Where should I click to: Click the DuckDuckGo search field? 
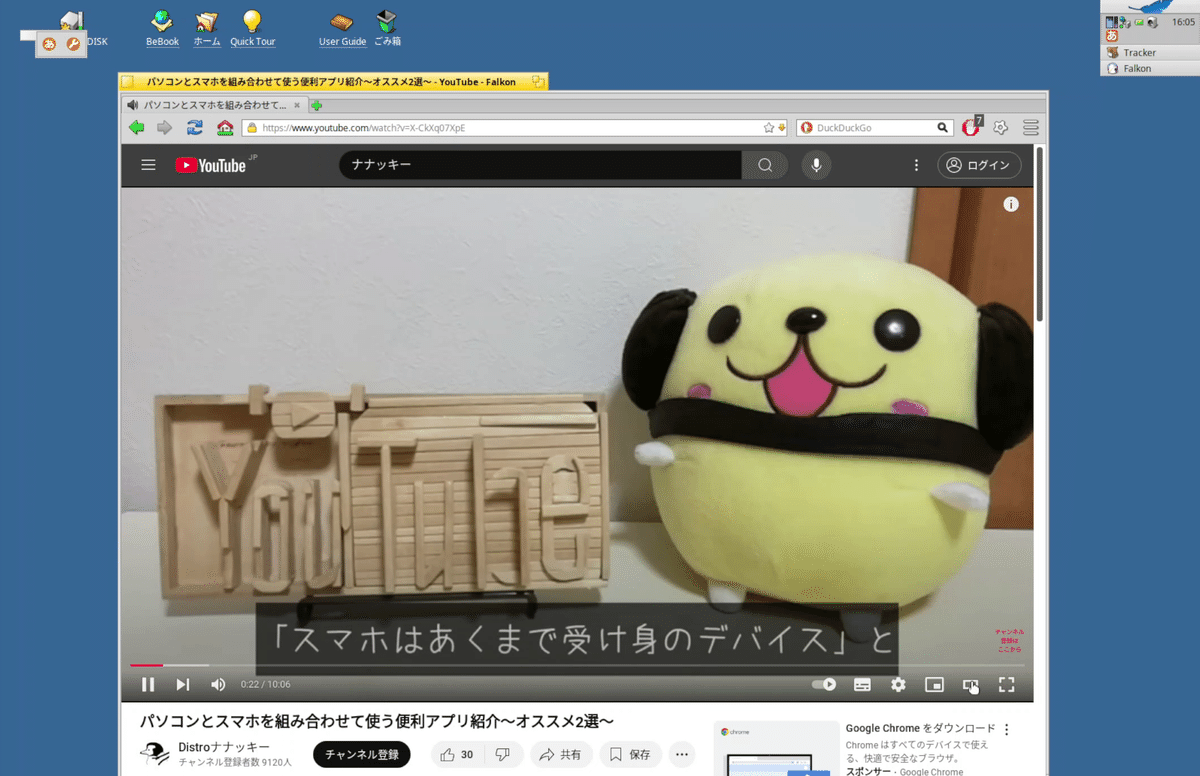[875, 128]
